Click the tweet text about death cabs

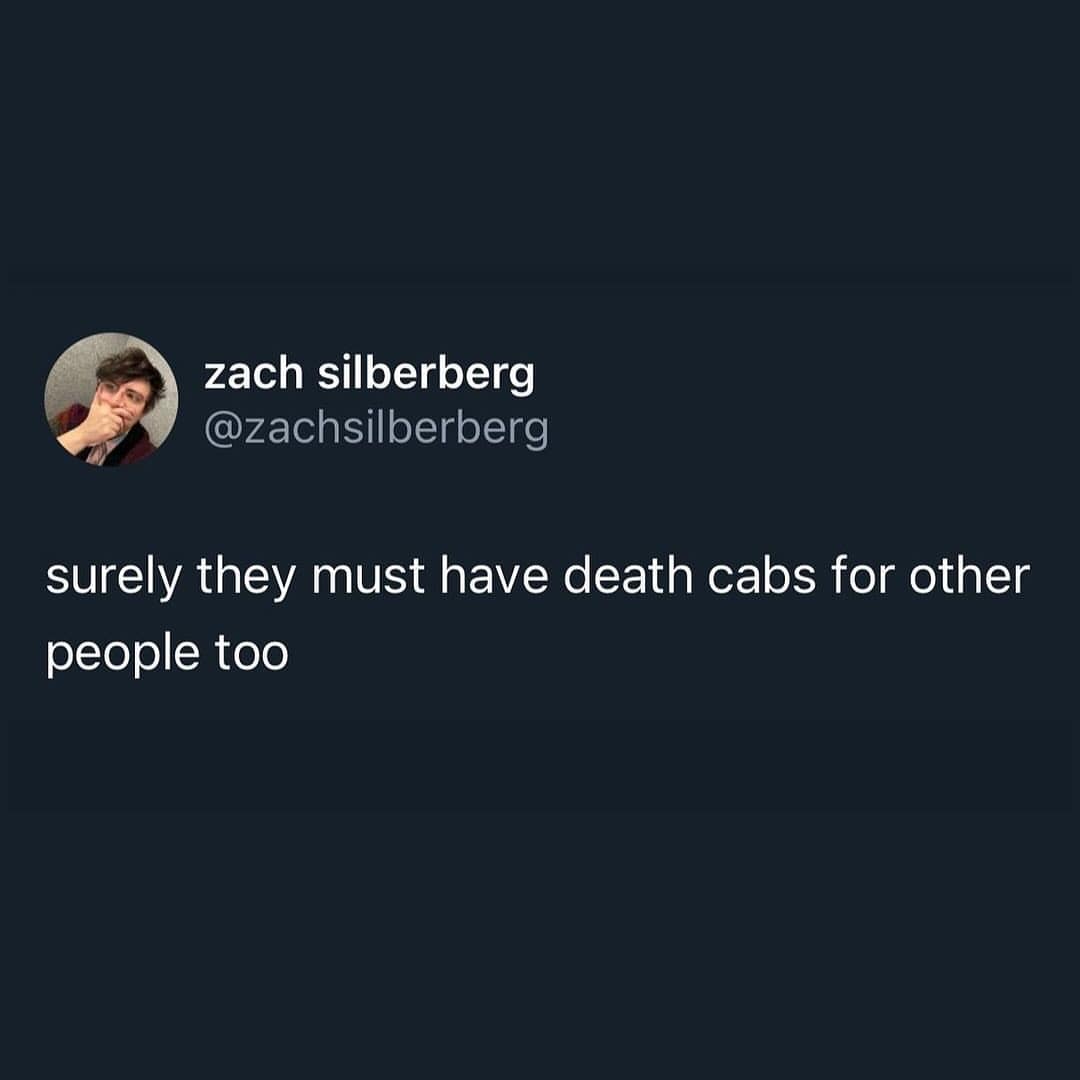tap(538, 614)
